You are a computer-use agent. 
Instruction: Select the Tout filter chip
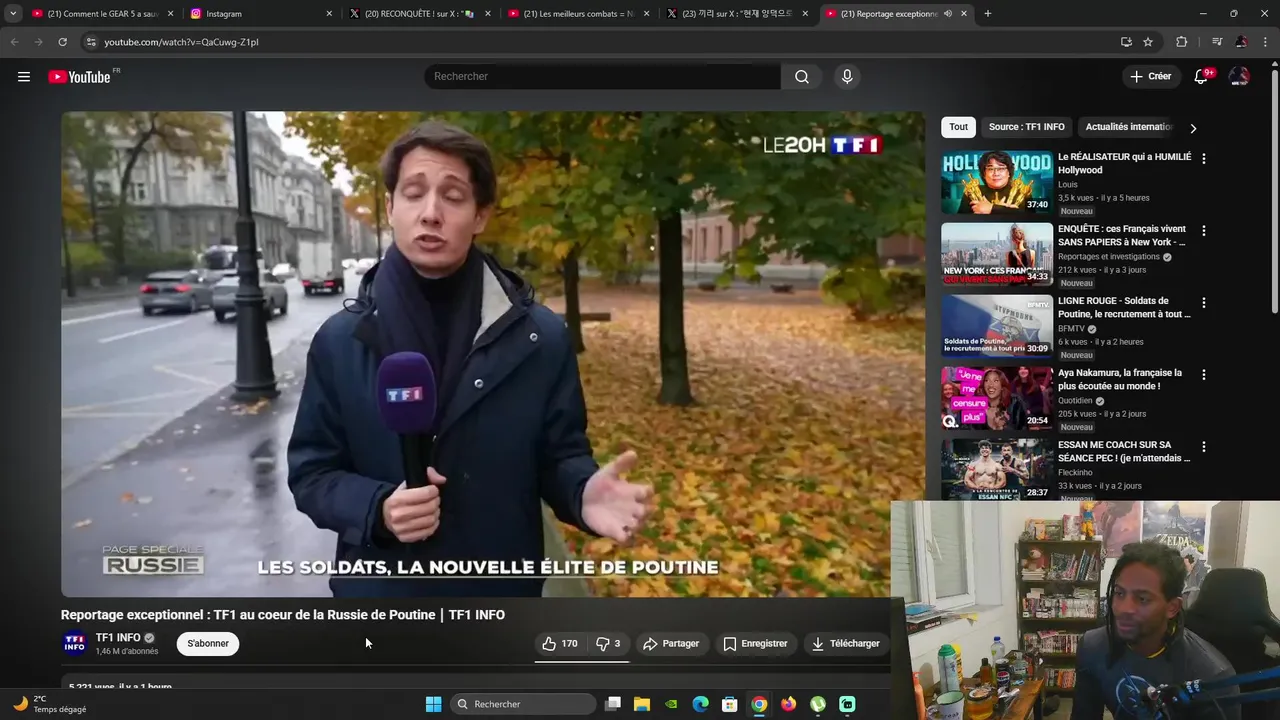[958, 127]
